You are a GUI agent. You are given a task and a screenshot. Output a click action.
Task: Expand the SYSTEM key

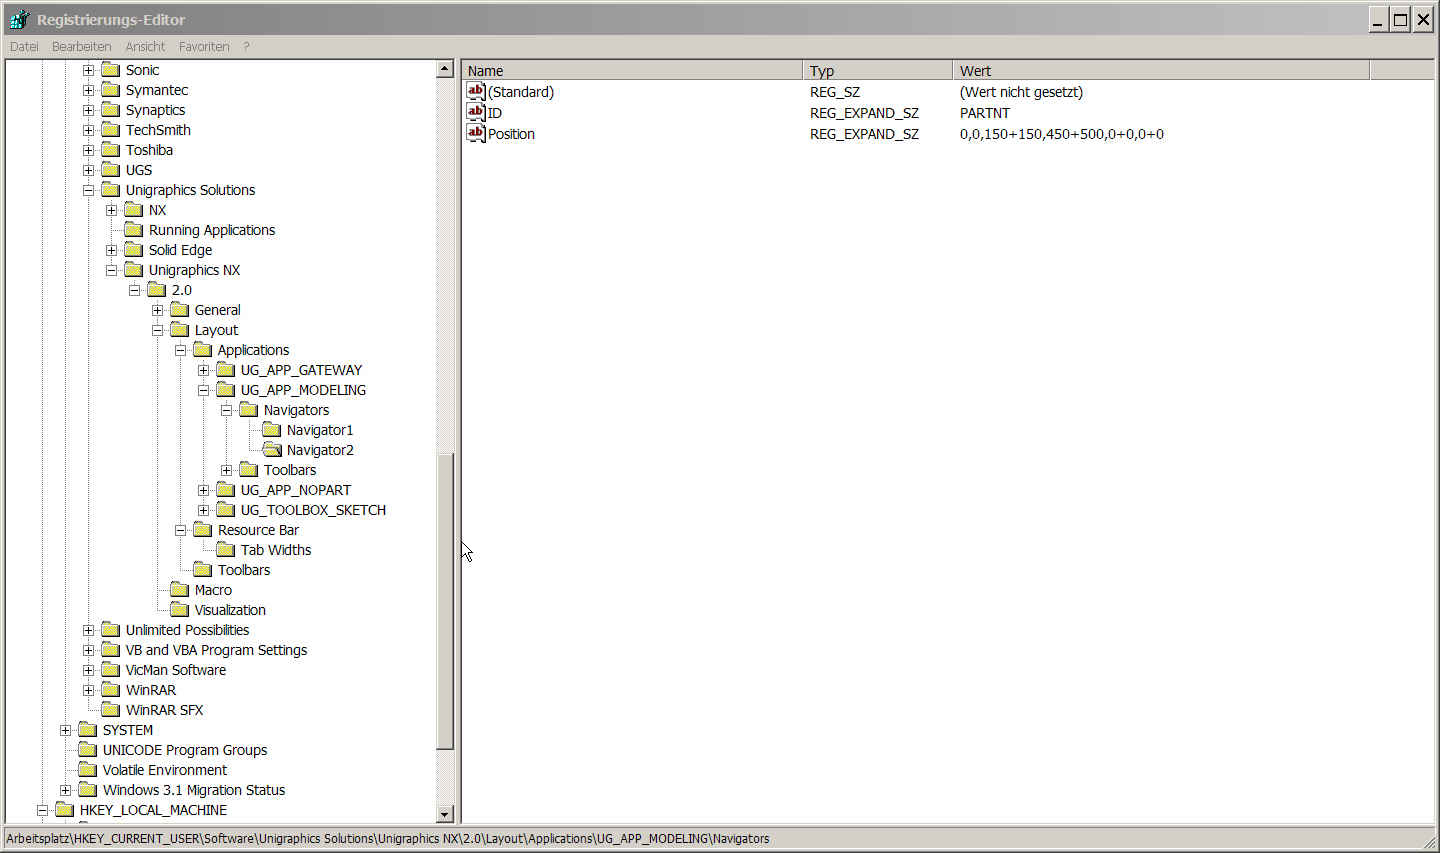65,730
